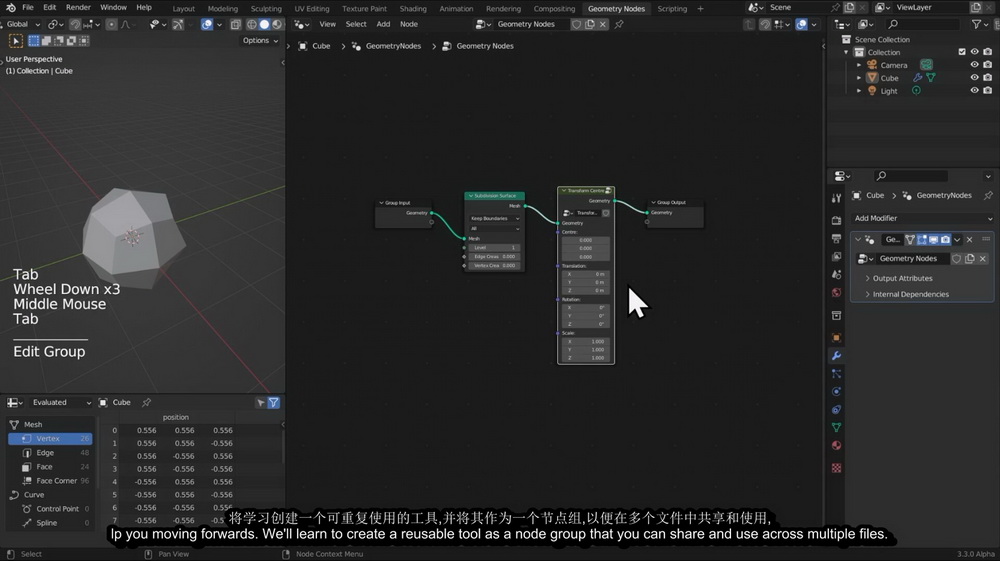The image size is (1000, 561).
Task: Open the Add Modifier dropdown
Action: coord(922,218)
